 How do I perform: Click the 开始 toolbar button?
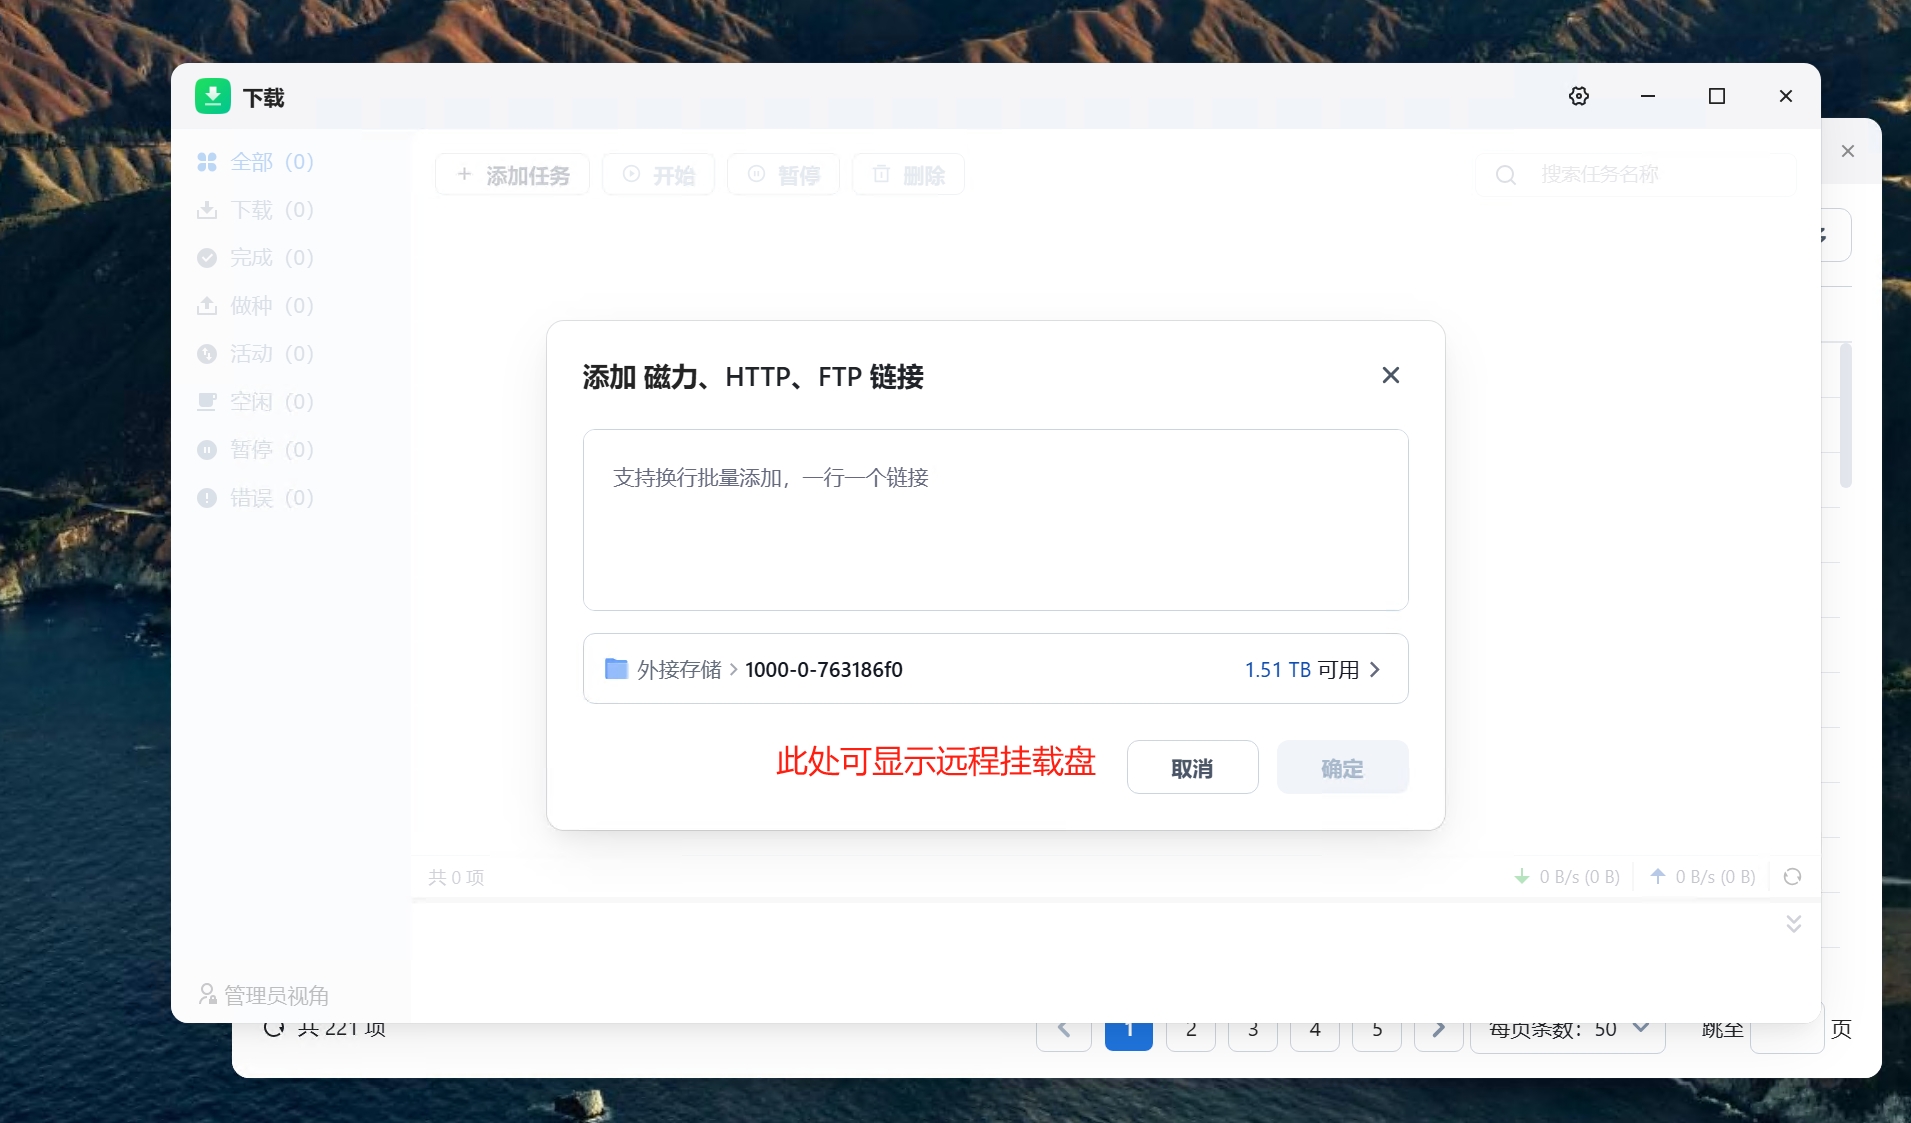click(x=658, y=175)
